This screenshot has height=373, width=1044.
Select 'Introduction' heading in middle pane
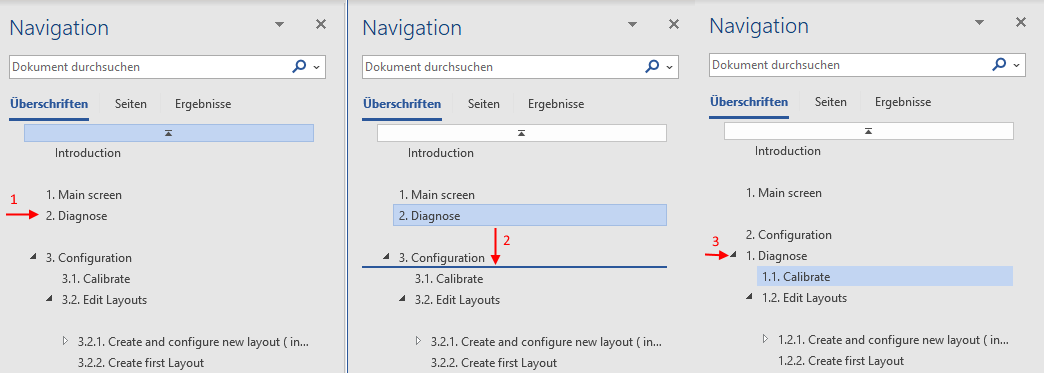[x=441, y=153]
